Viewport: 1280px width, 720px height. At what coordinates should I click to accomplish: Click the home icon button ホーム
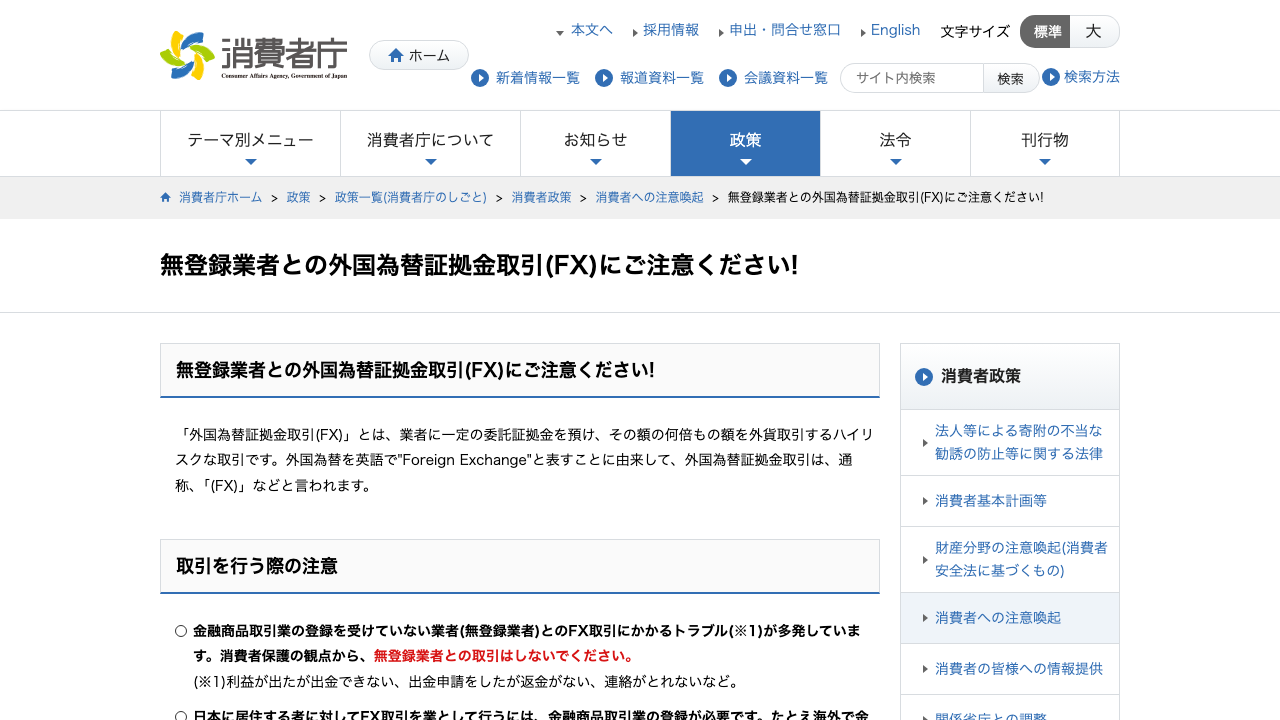click(x=419, y=55)
